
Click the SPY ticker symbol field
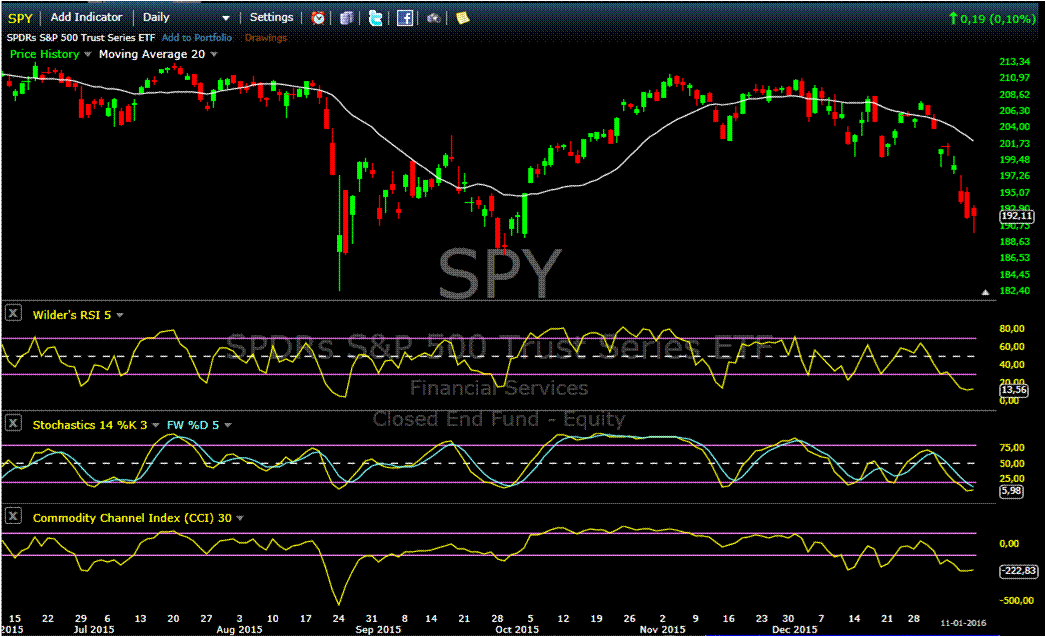tap(21, 18)
